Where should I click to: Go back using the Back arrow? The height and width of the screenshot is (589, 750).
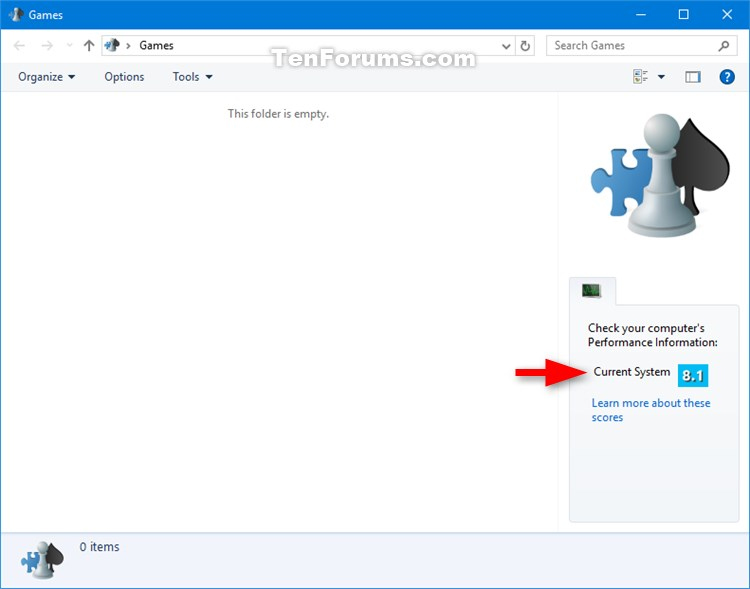19,45
